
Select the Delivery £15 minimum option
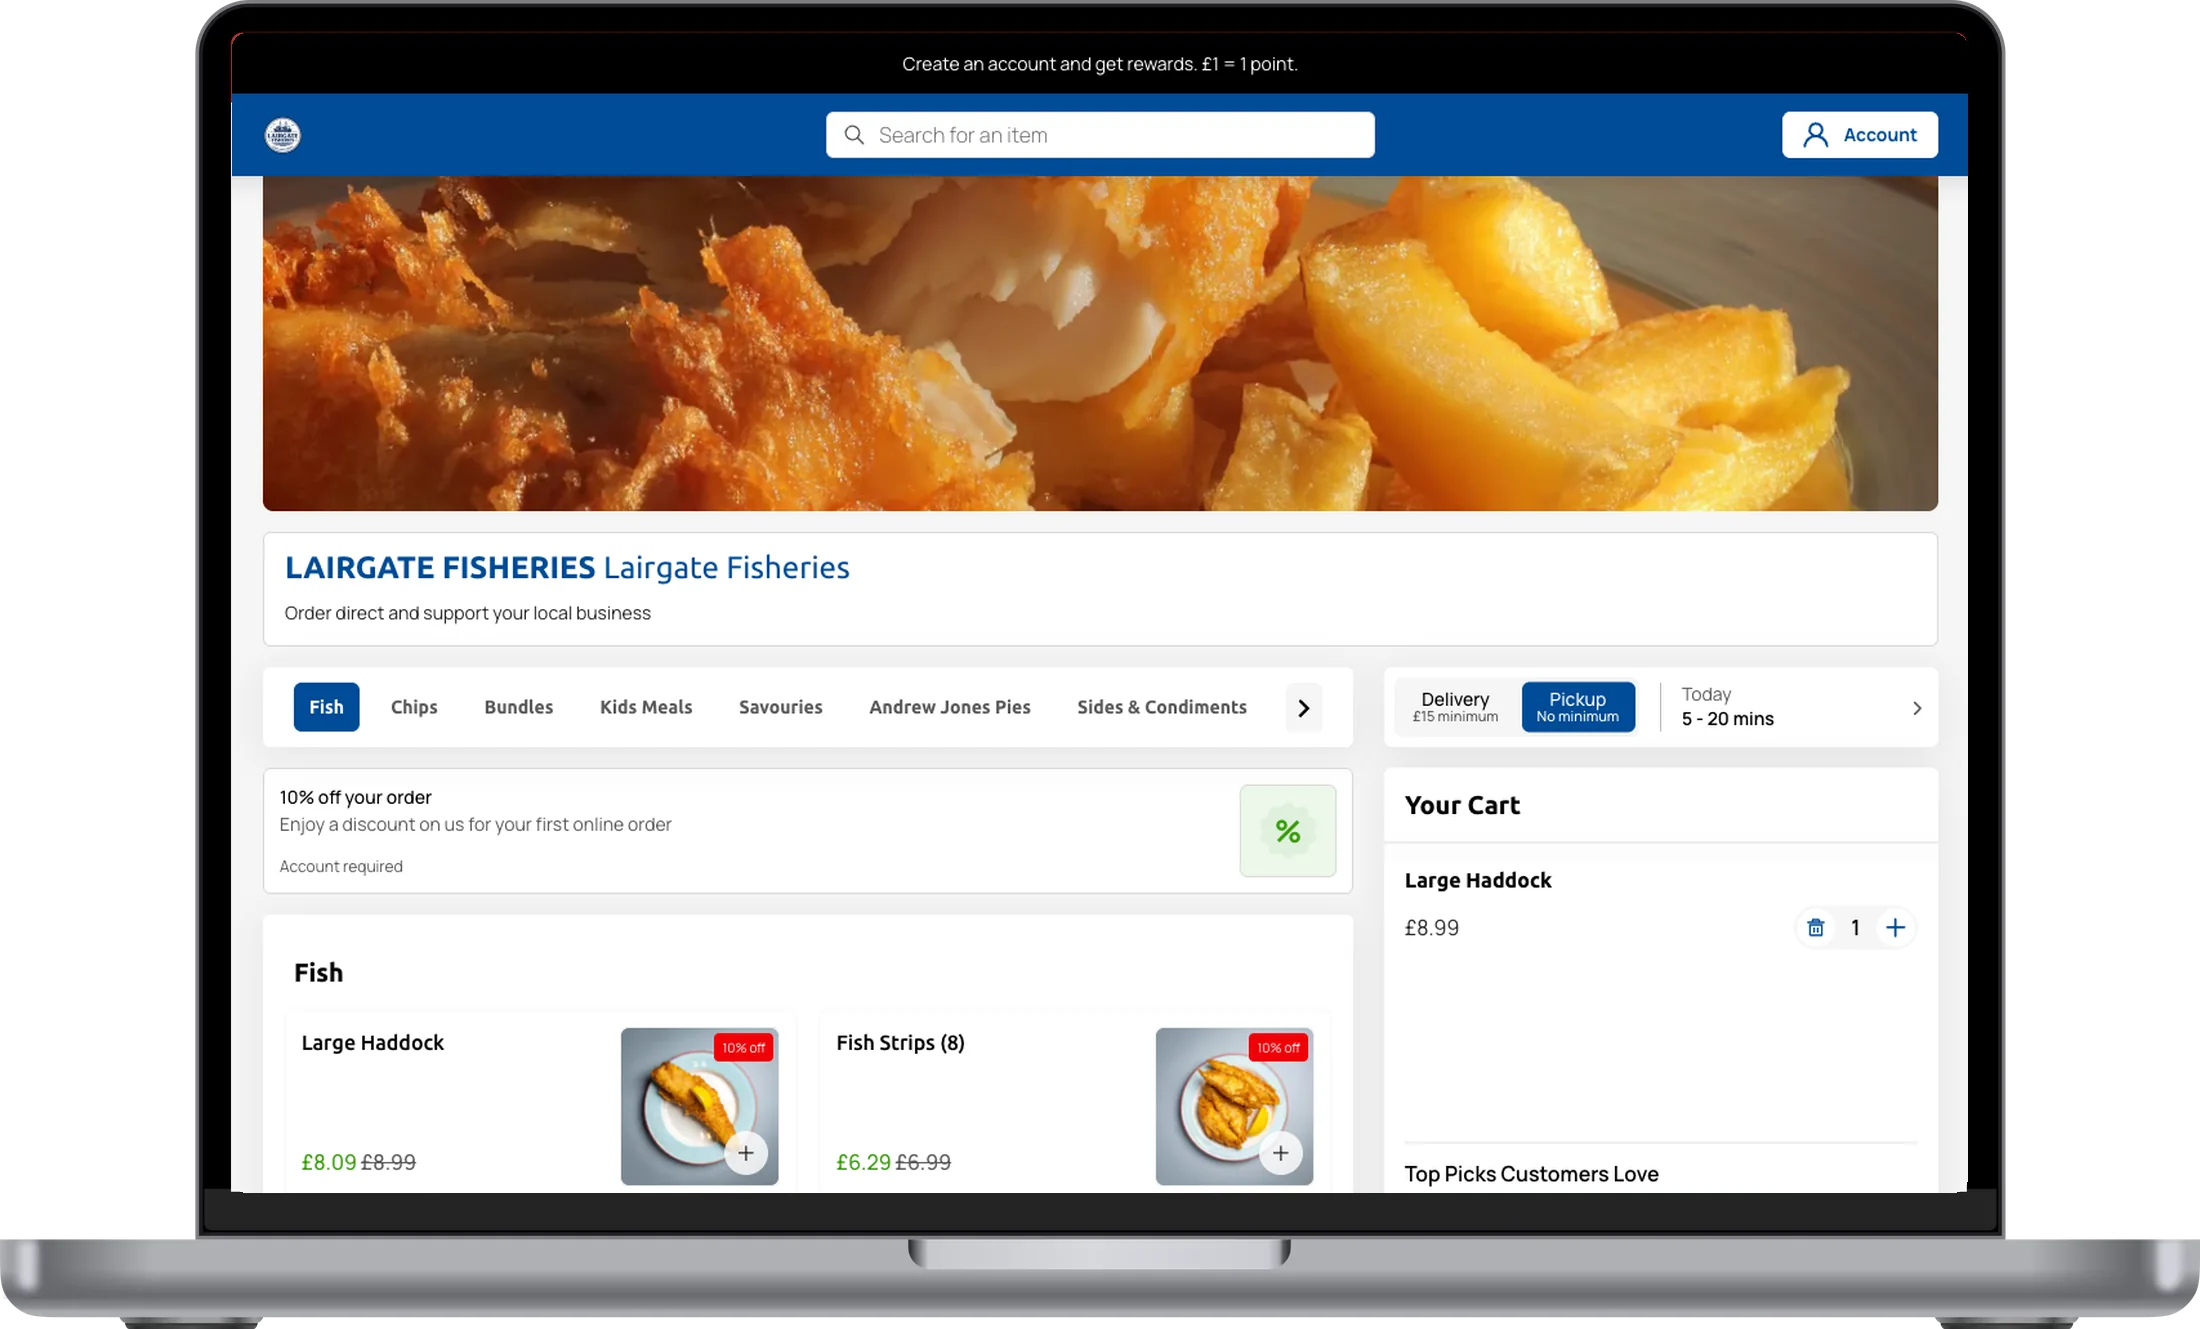click(x=1455, y=707)
